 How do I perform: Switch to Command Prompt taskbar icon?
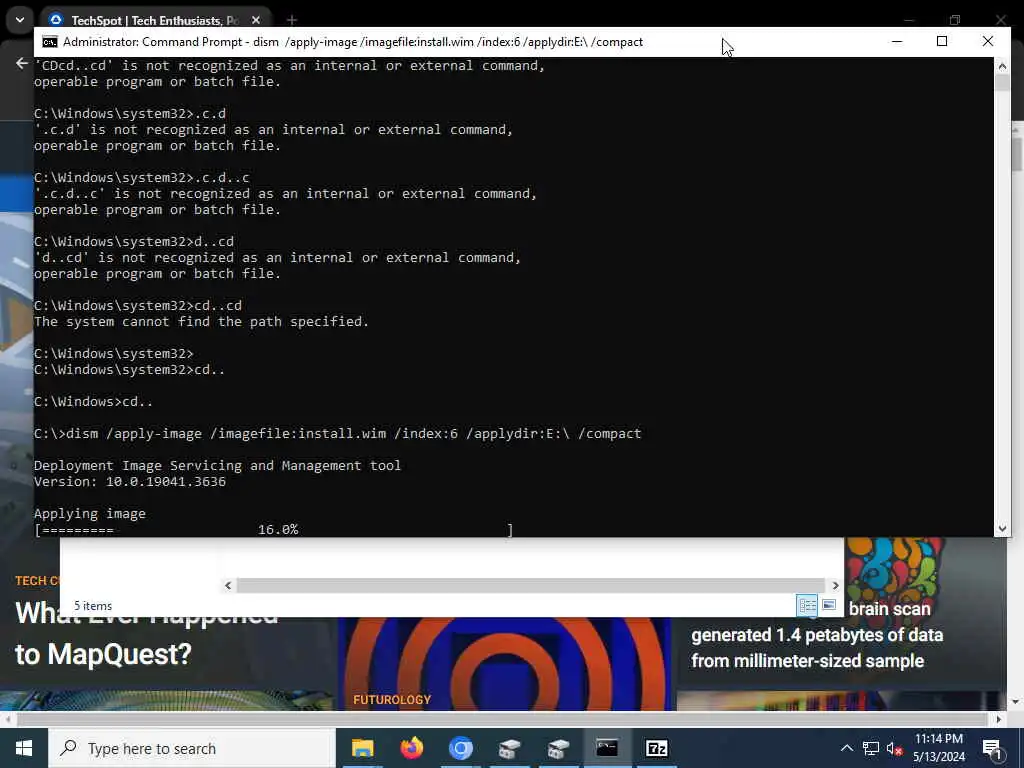point(607,748)
